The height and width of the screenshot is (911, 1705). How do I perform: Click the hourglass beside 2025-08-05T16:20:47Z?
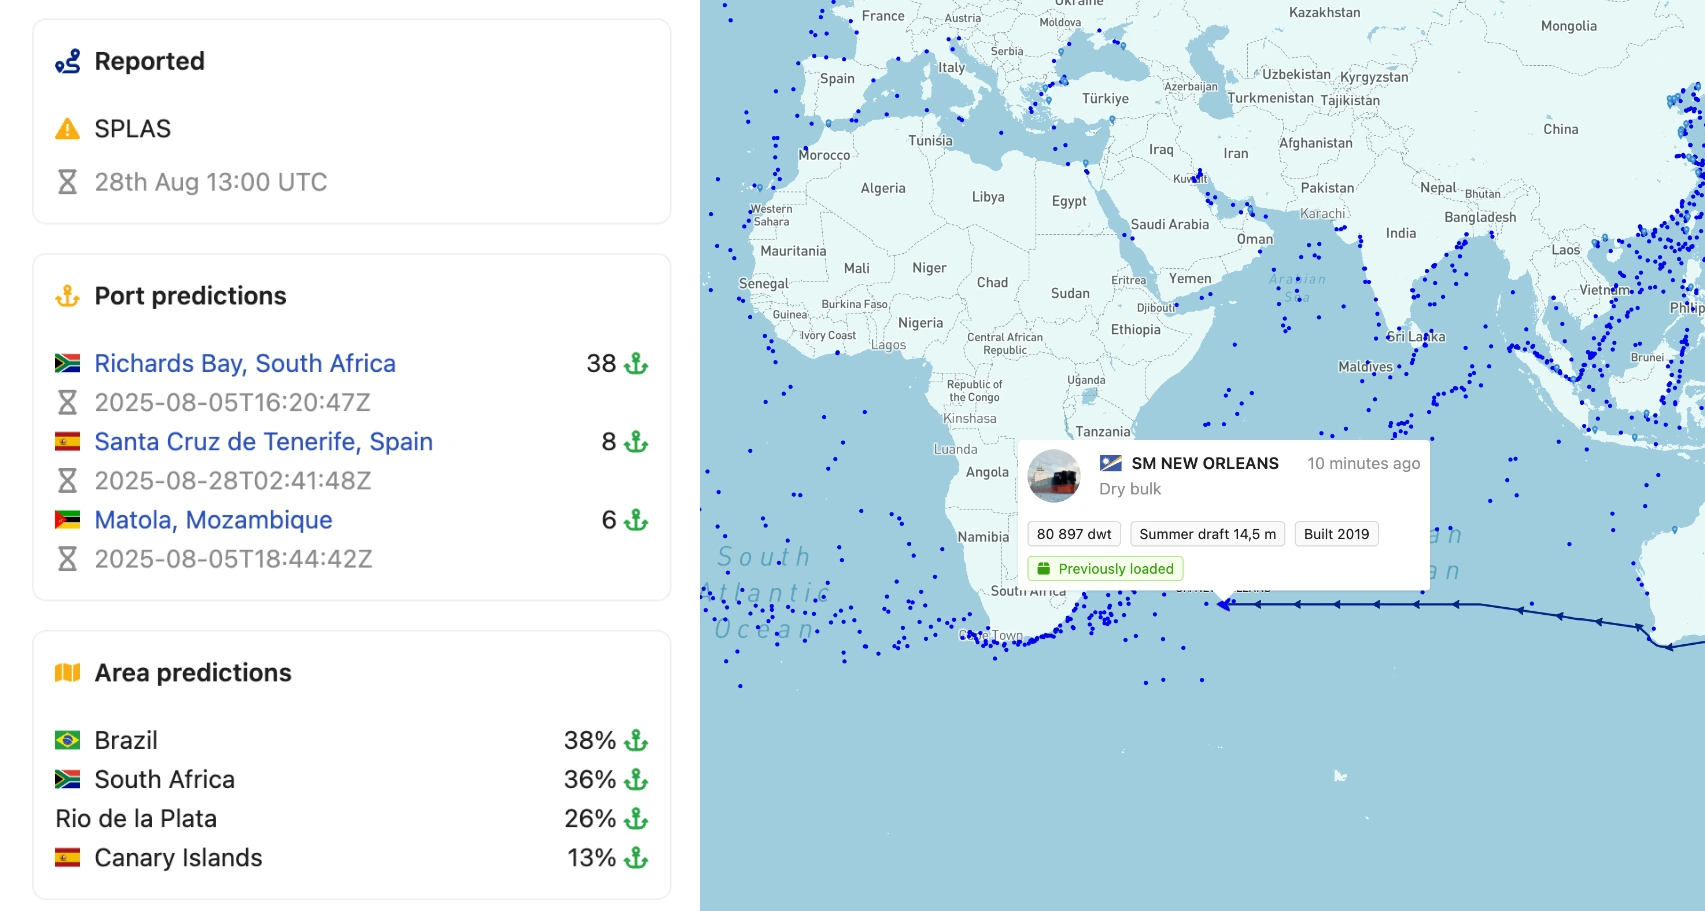pyautogui.click(x=67, y=402)
